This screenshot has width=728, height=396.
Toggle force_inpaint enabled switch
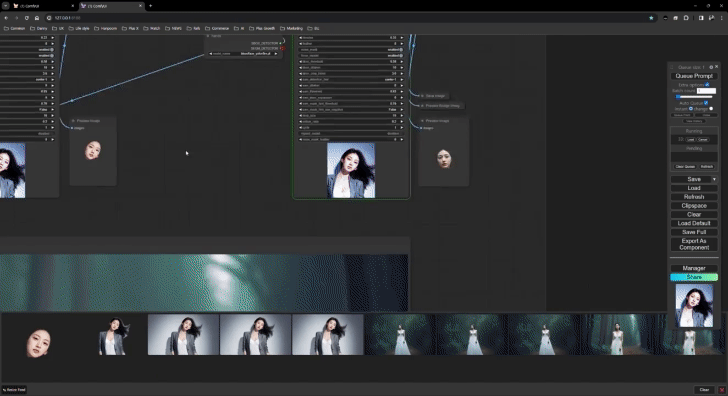click(401, 56)
